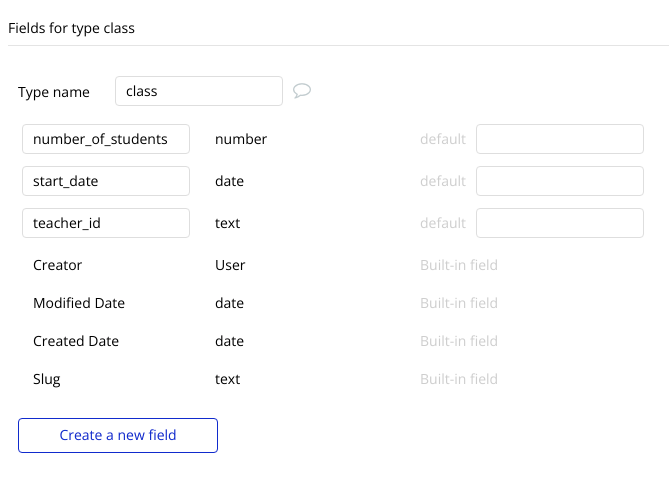Click the Type name label
The image size is (669, 482).
point(54,92)
